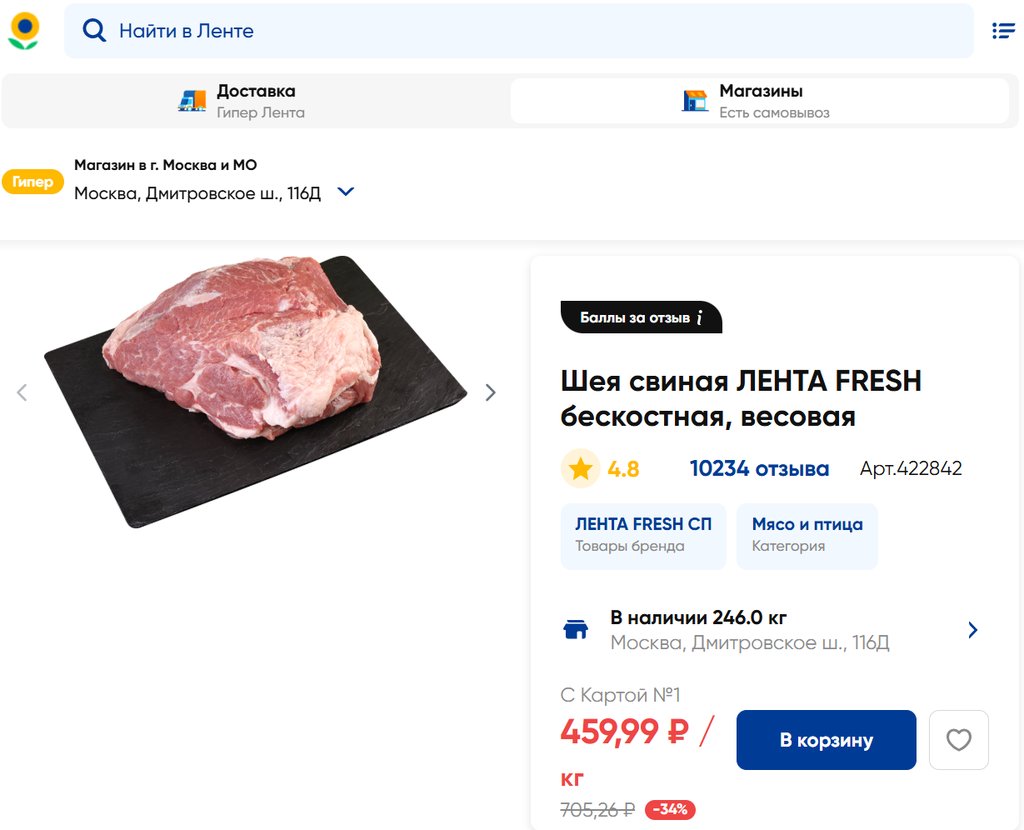Click the info icon on the review points badge
Screen dimensions: 1024x830
700,318
